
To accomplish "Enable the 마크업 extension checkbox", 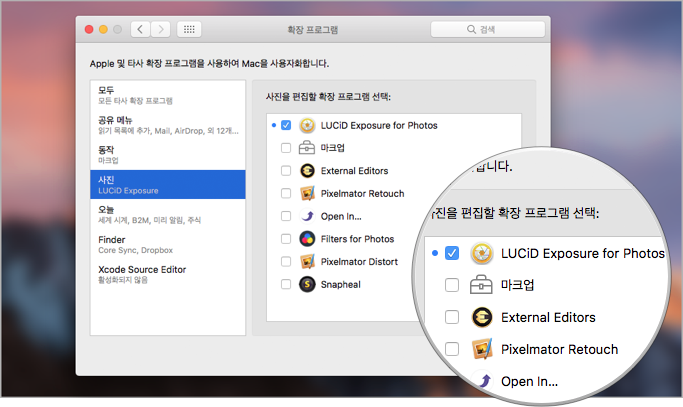I will click(286, 148).
